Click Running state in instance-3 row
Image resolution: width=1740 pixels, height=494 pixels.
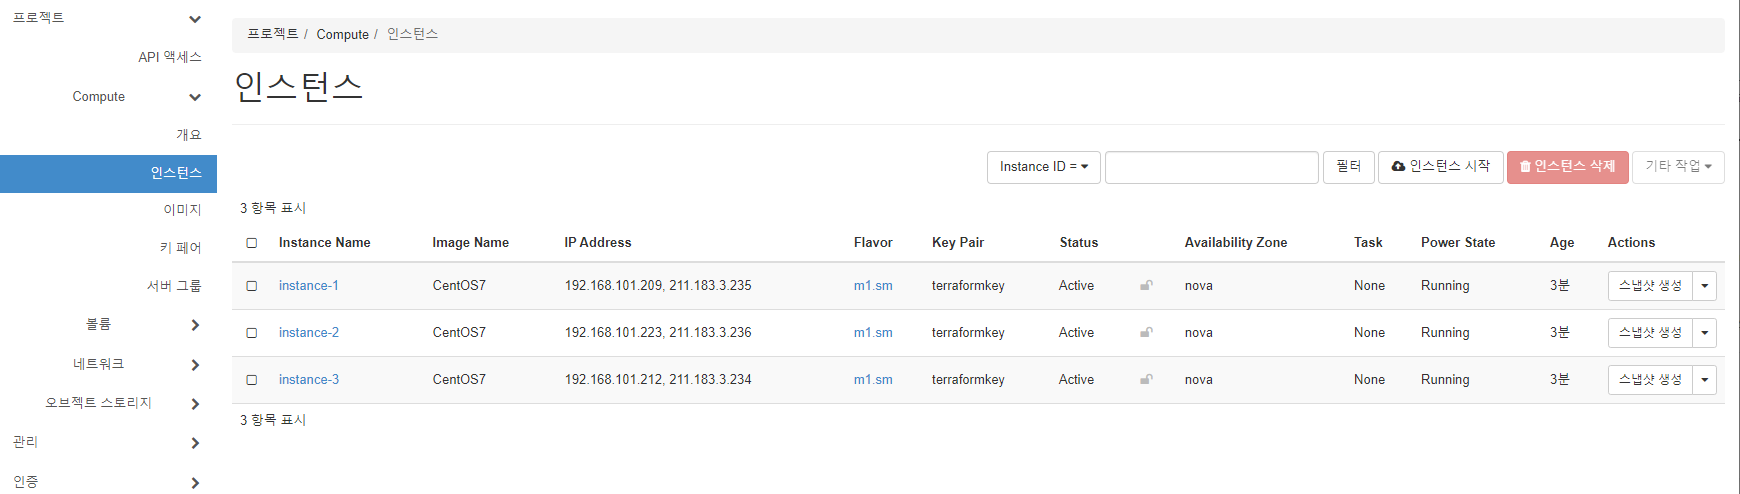tap(1445, 380)
